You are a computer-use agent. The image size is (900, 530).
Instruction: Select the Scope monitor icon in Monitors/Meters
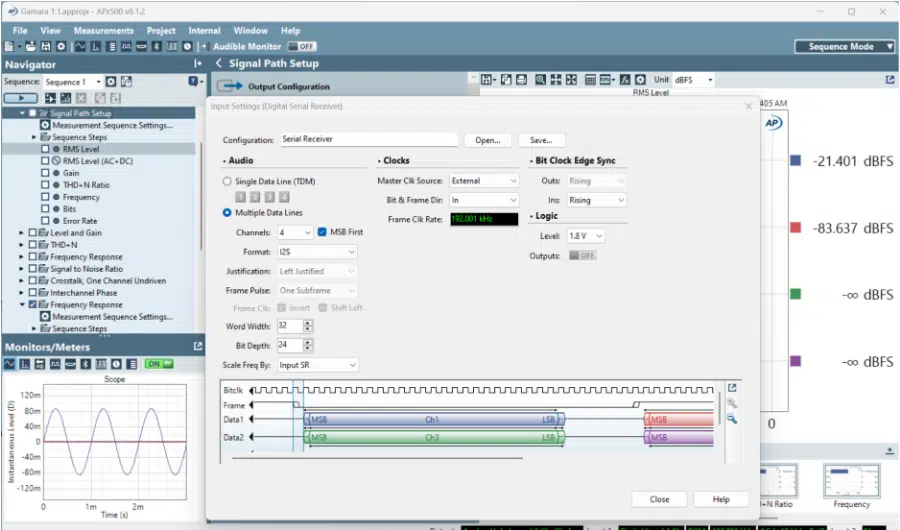[x=10, y=364]
